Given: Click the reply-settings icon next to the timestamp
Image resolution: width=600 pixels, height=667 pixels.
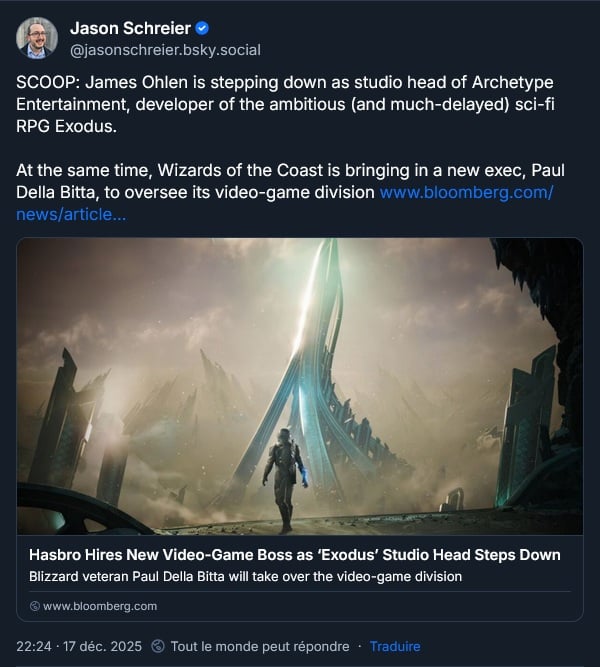Looking at the screenshot, I should 158,646.
